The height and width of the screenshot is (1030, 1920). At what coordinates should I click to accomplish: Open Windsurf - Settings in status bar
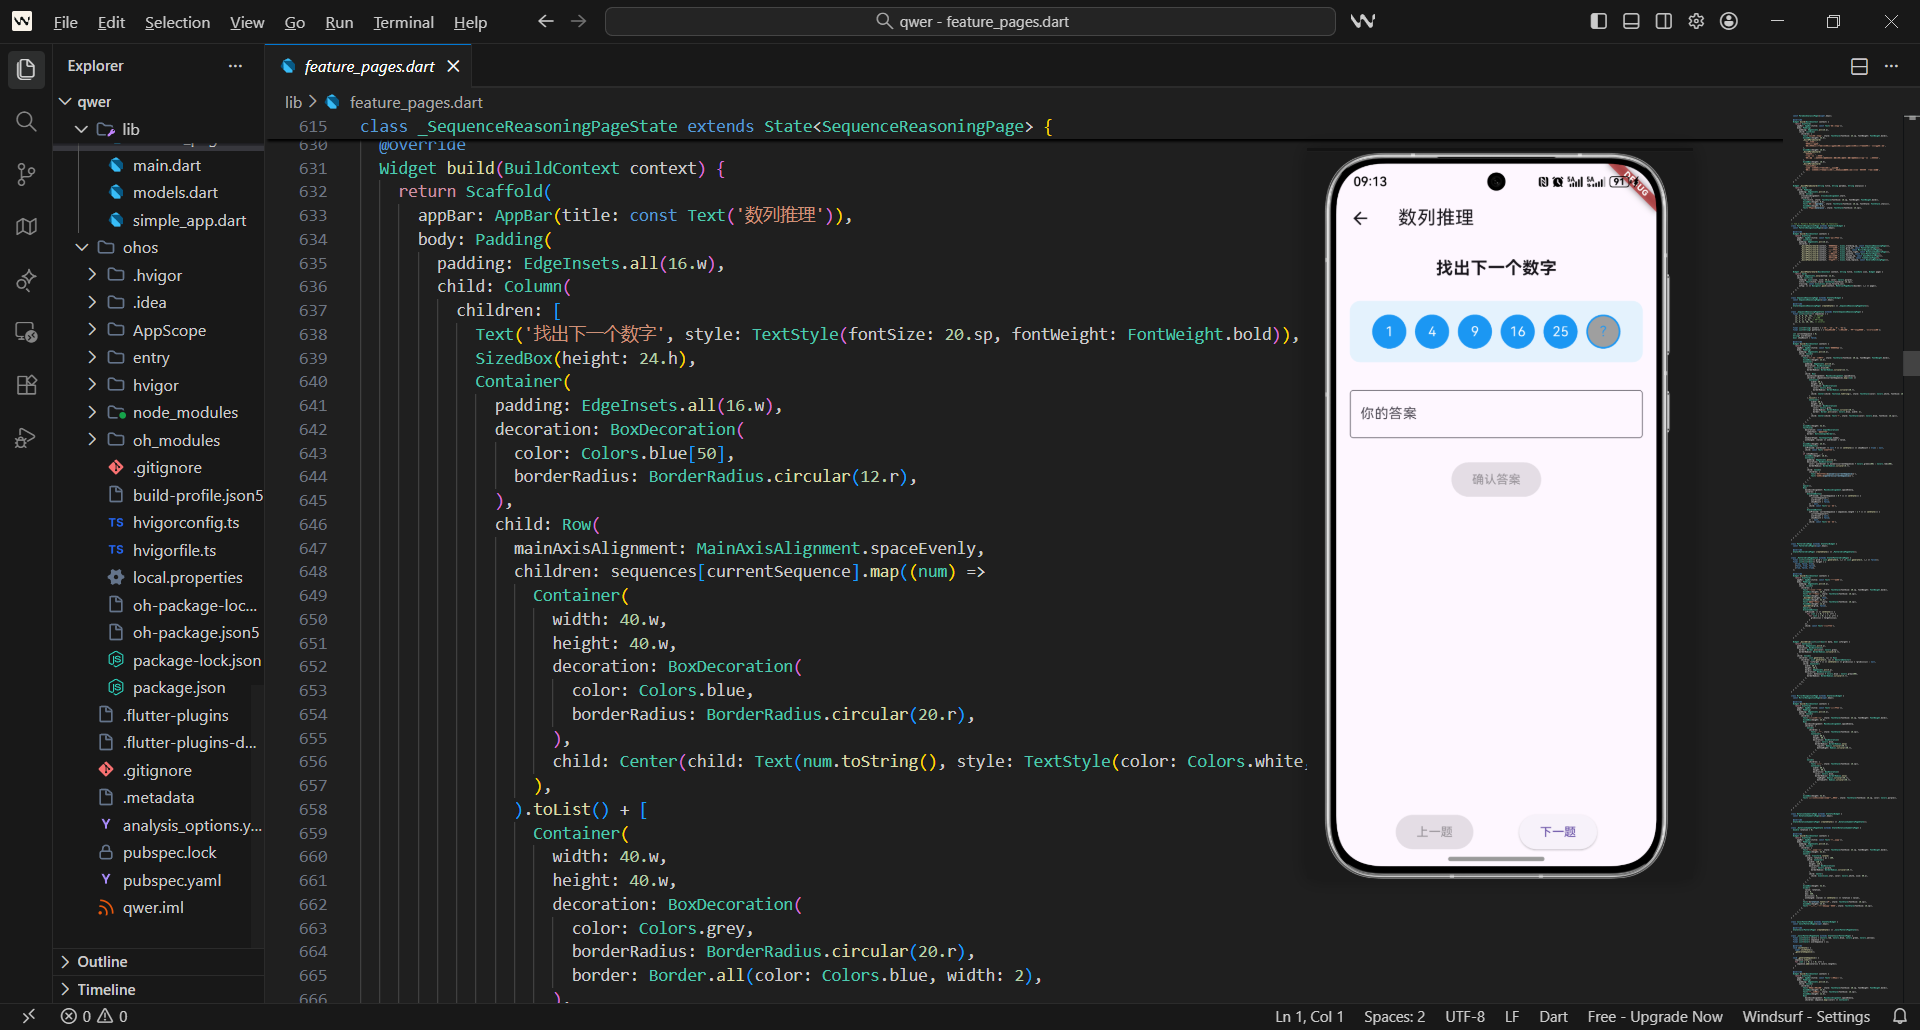pos(1806,1016)
